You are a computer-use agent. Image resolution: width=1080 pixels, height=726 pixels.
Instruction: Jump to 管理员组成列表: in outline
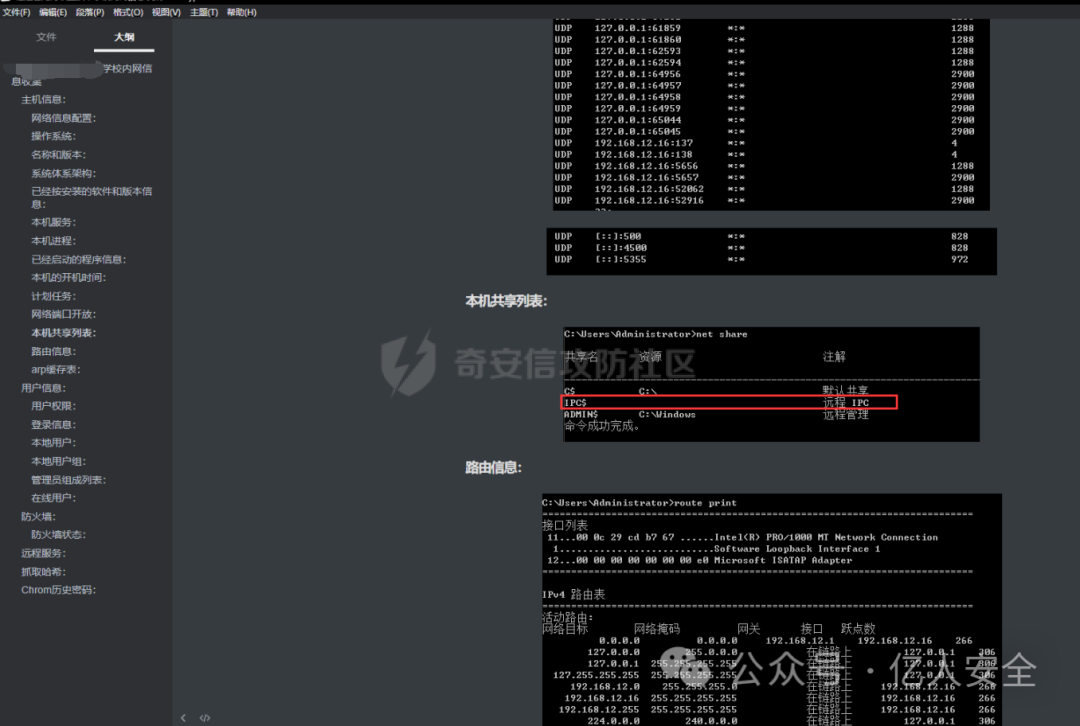(68, 480)
